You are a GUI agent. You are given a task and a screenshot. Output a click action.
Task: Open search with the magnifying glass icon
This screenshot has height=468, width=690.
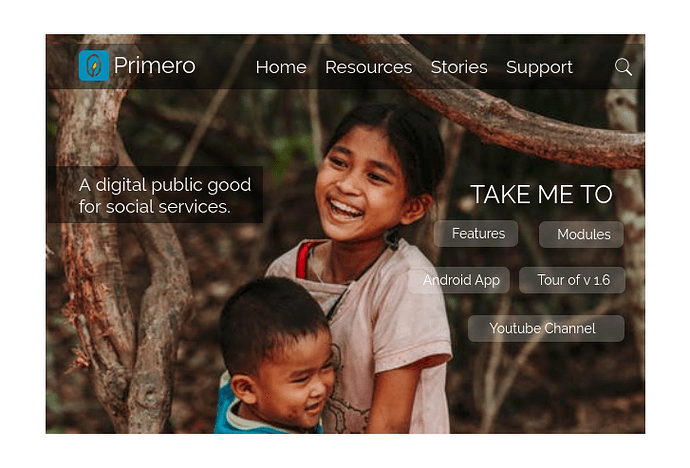[x=623, y=67]
